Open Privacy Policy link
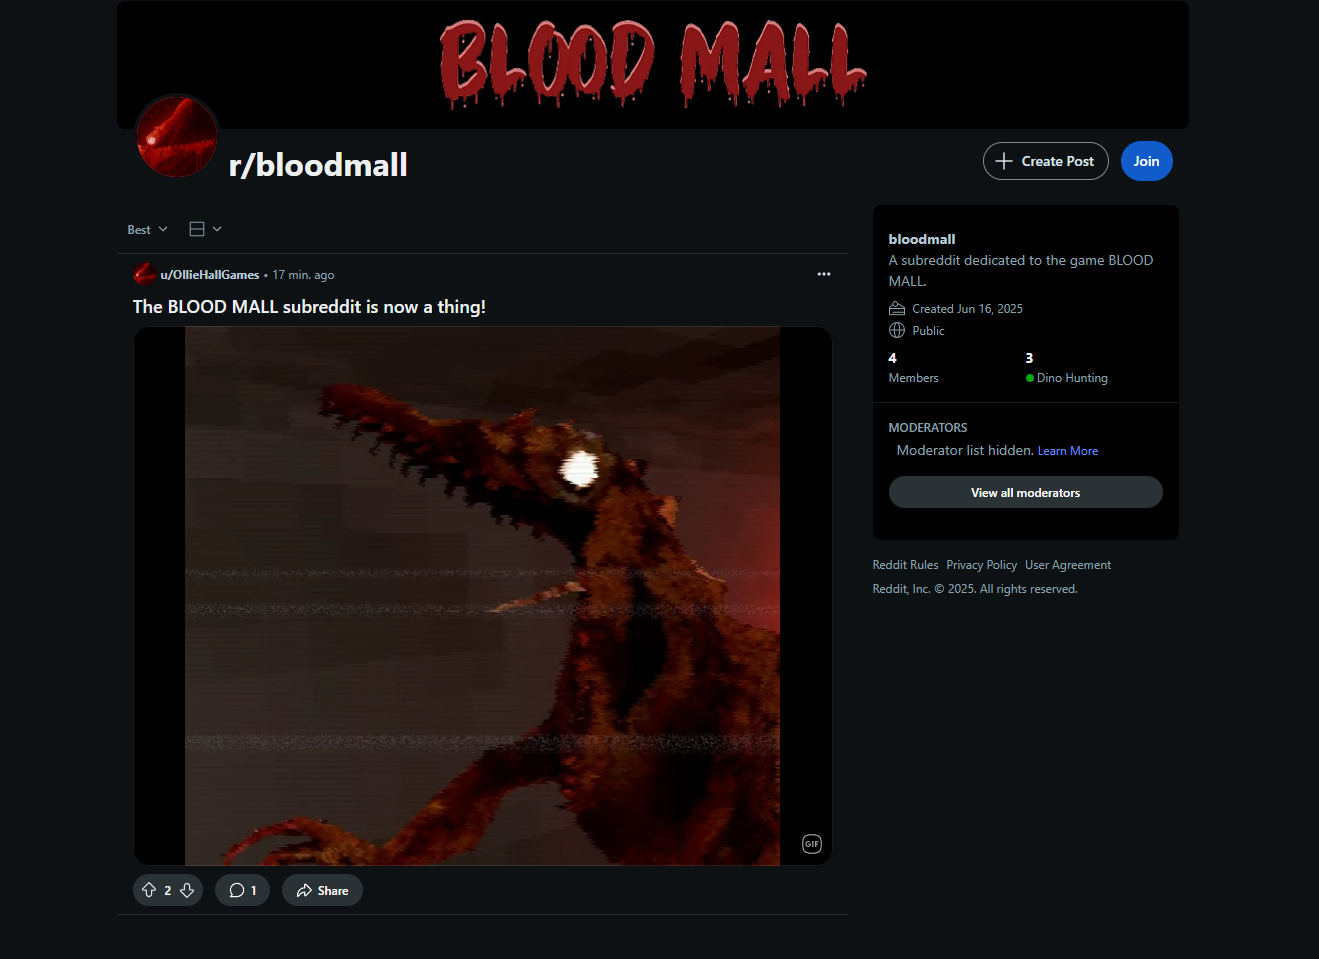The image size is (1319, 959). coord(981,565)
